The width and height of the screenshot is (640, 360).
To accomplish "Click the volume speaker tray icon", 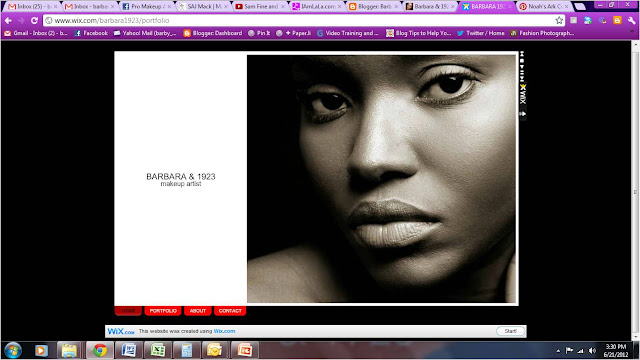I will point(592,351).
